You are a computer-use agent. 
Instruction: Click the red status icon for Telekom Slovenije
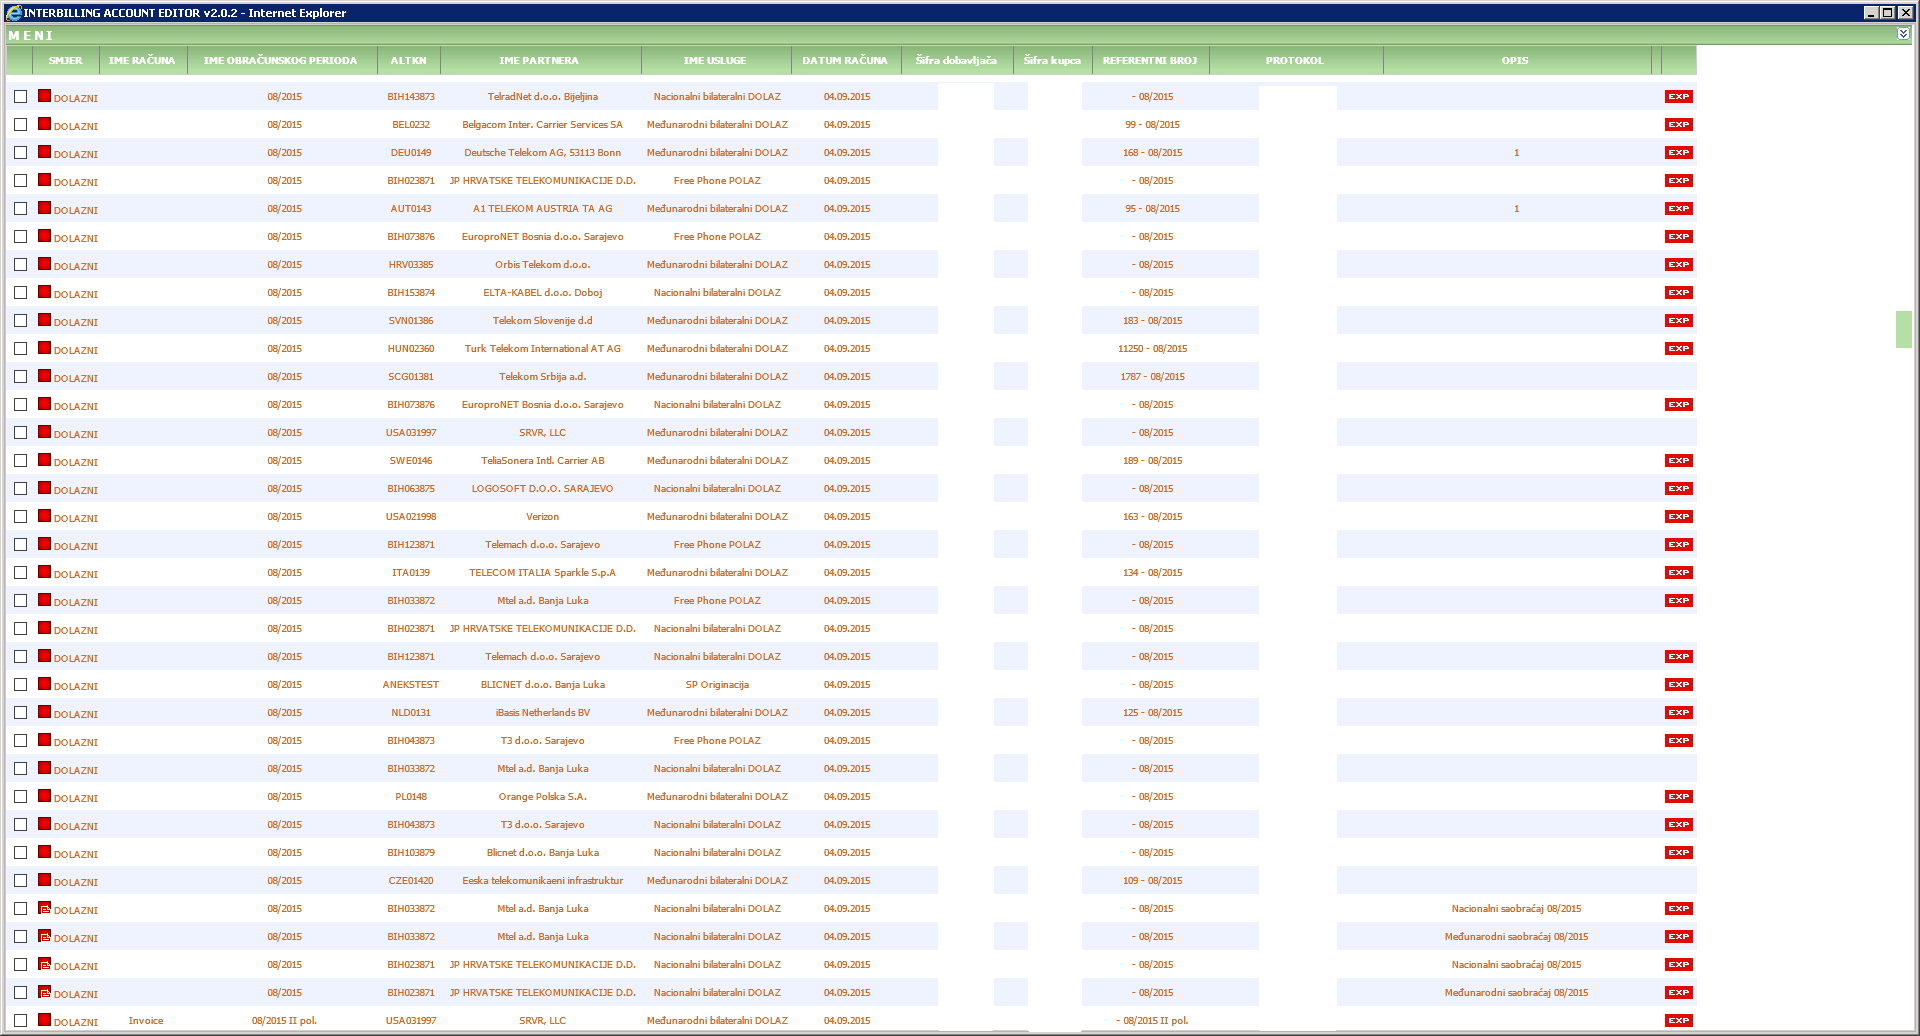(44, 320)
